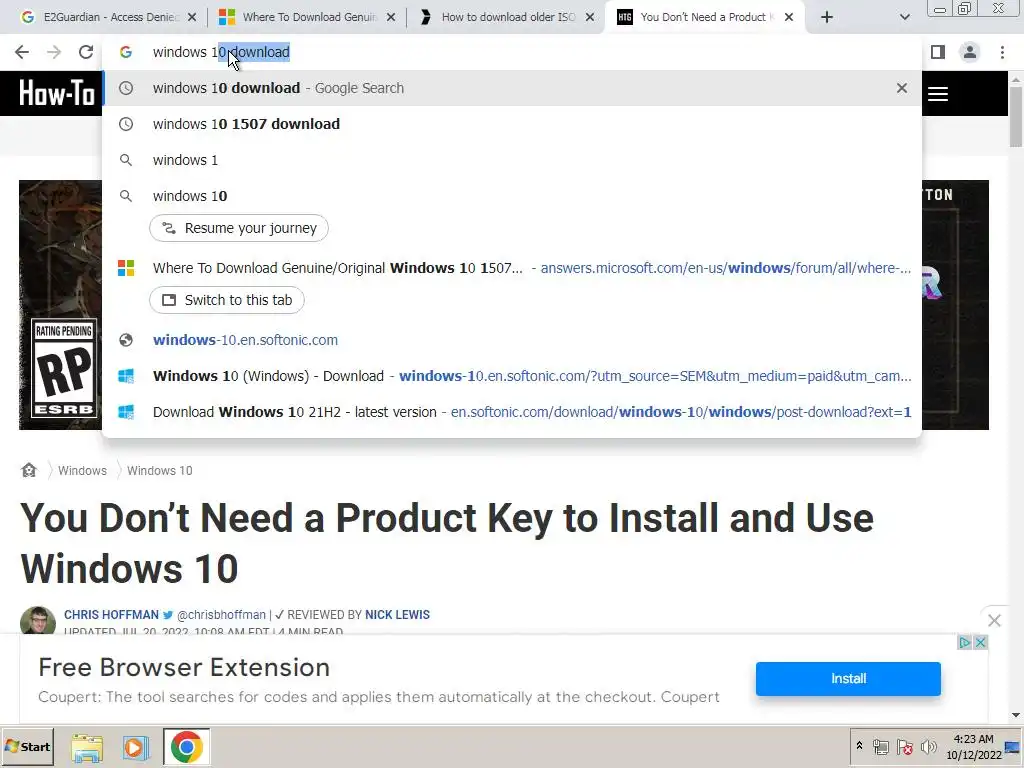Image resolution: width=1024 pixels, height=768 pixels.
Task: Open NICK LEWIS reviewer link
Action: coord(397,615)
